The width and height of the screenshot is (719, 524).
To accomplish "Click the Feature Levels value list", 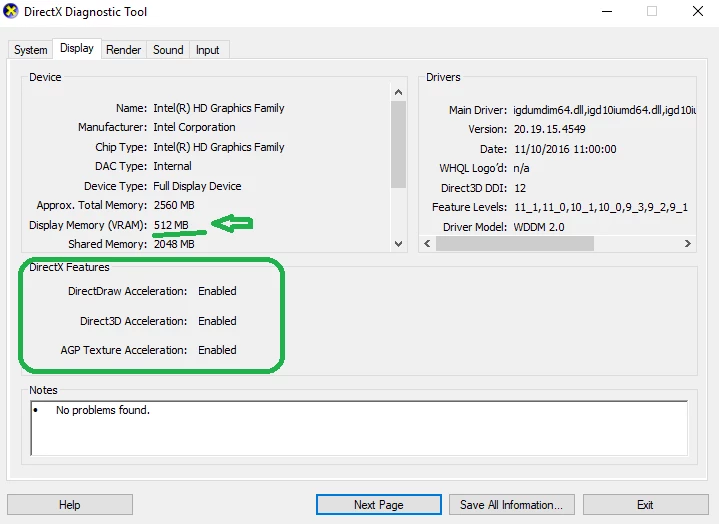I will [x=601, y=207].
